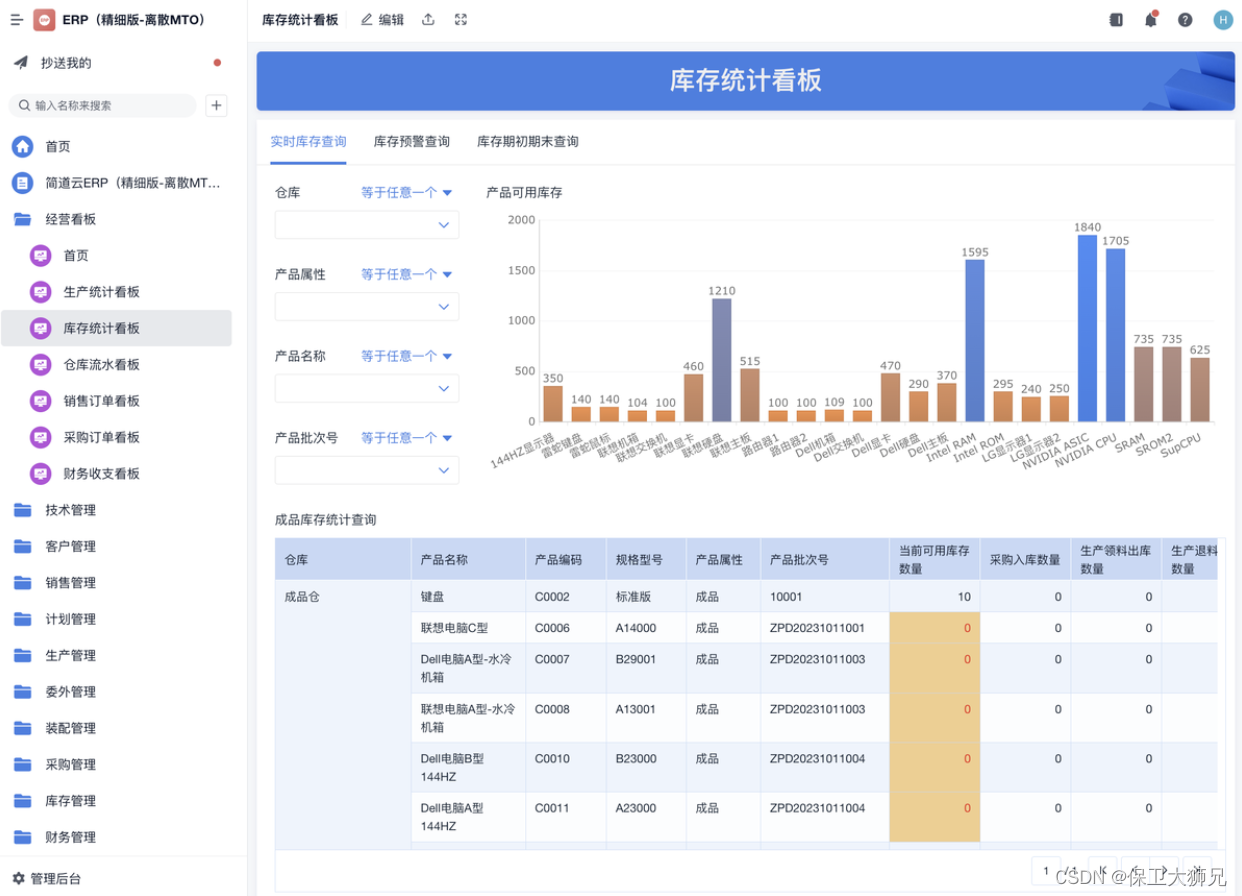
Task: Open the 产品名称 condition dropdown 等于任意一个
Action: coord(407,356)
